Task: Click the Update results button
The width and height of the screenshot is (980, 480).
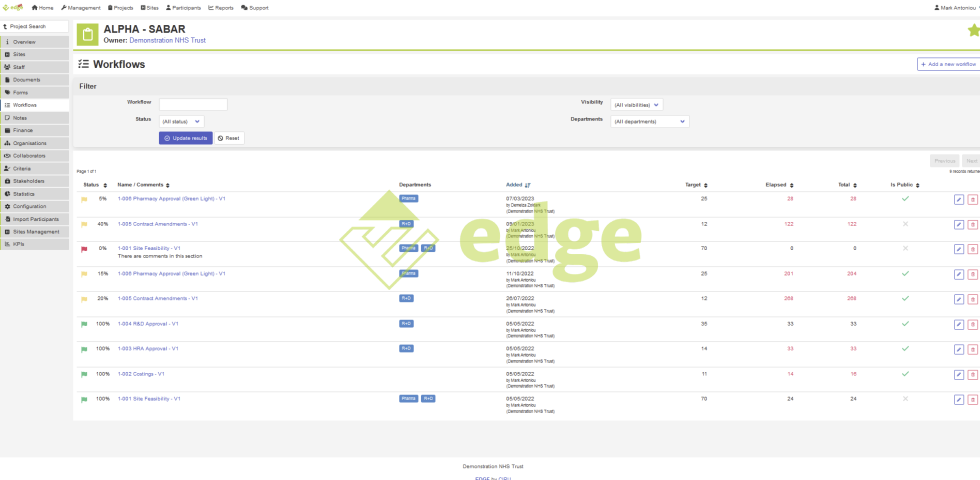Action: pos(186,138)
